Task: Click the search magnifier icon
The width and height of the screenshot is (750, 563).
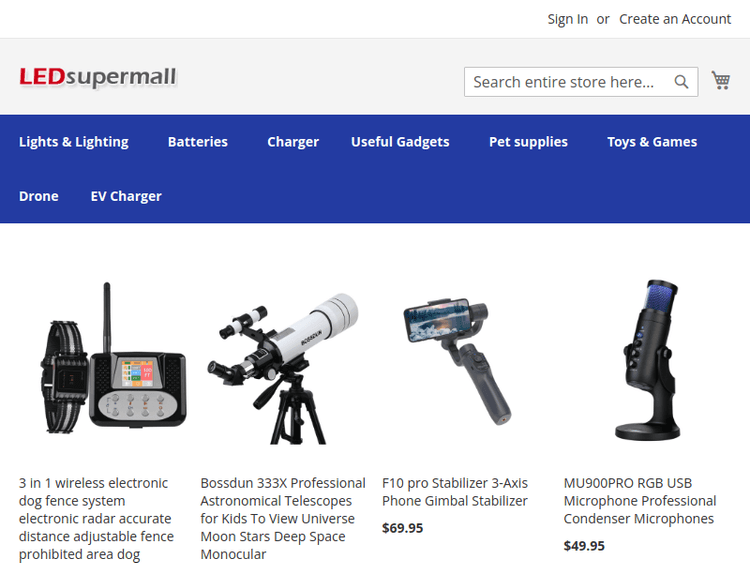Action: (x=681, y=82)
